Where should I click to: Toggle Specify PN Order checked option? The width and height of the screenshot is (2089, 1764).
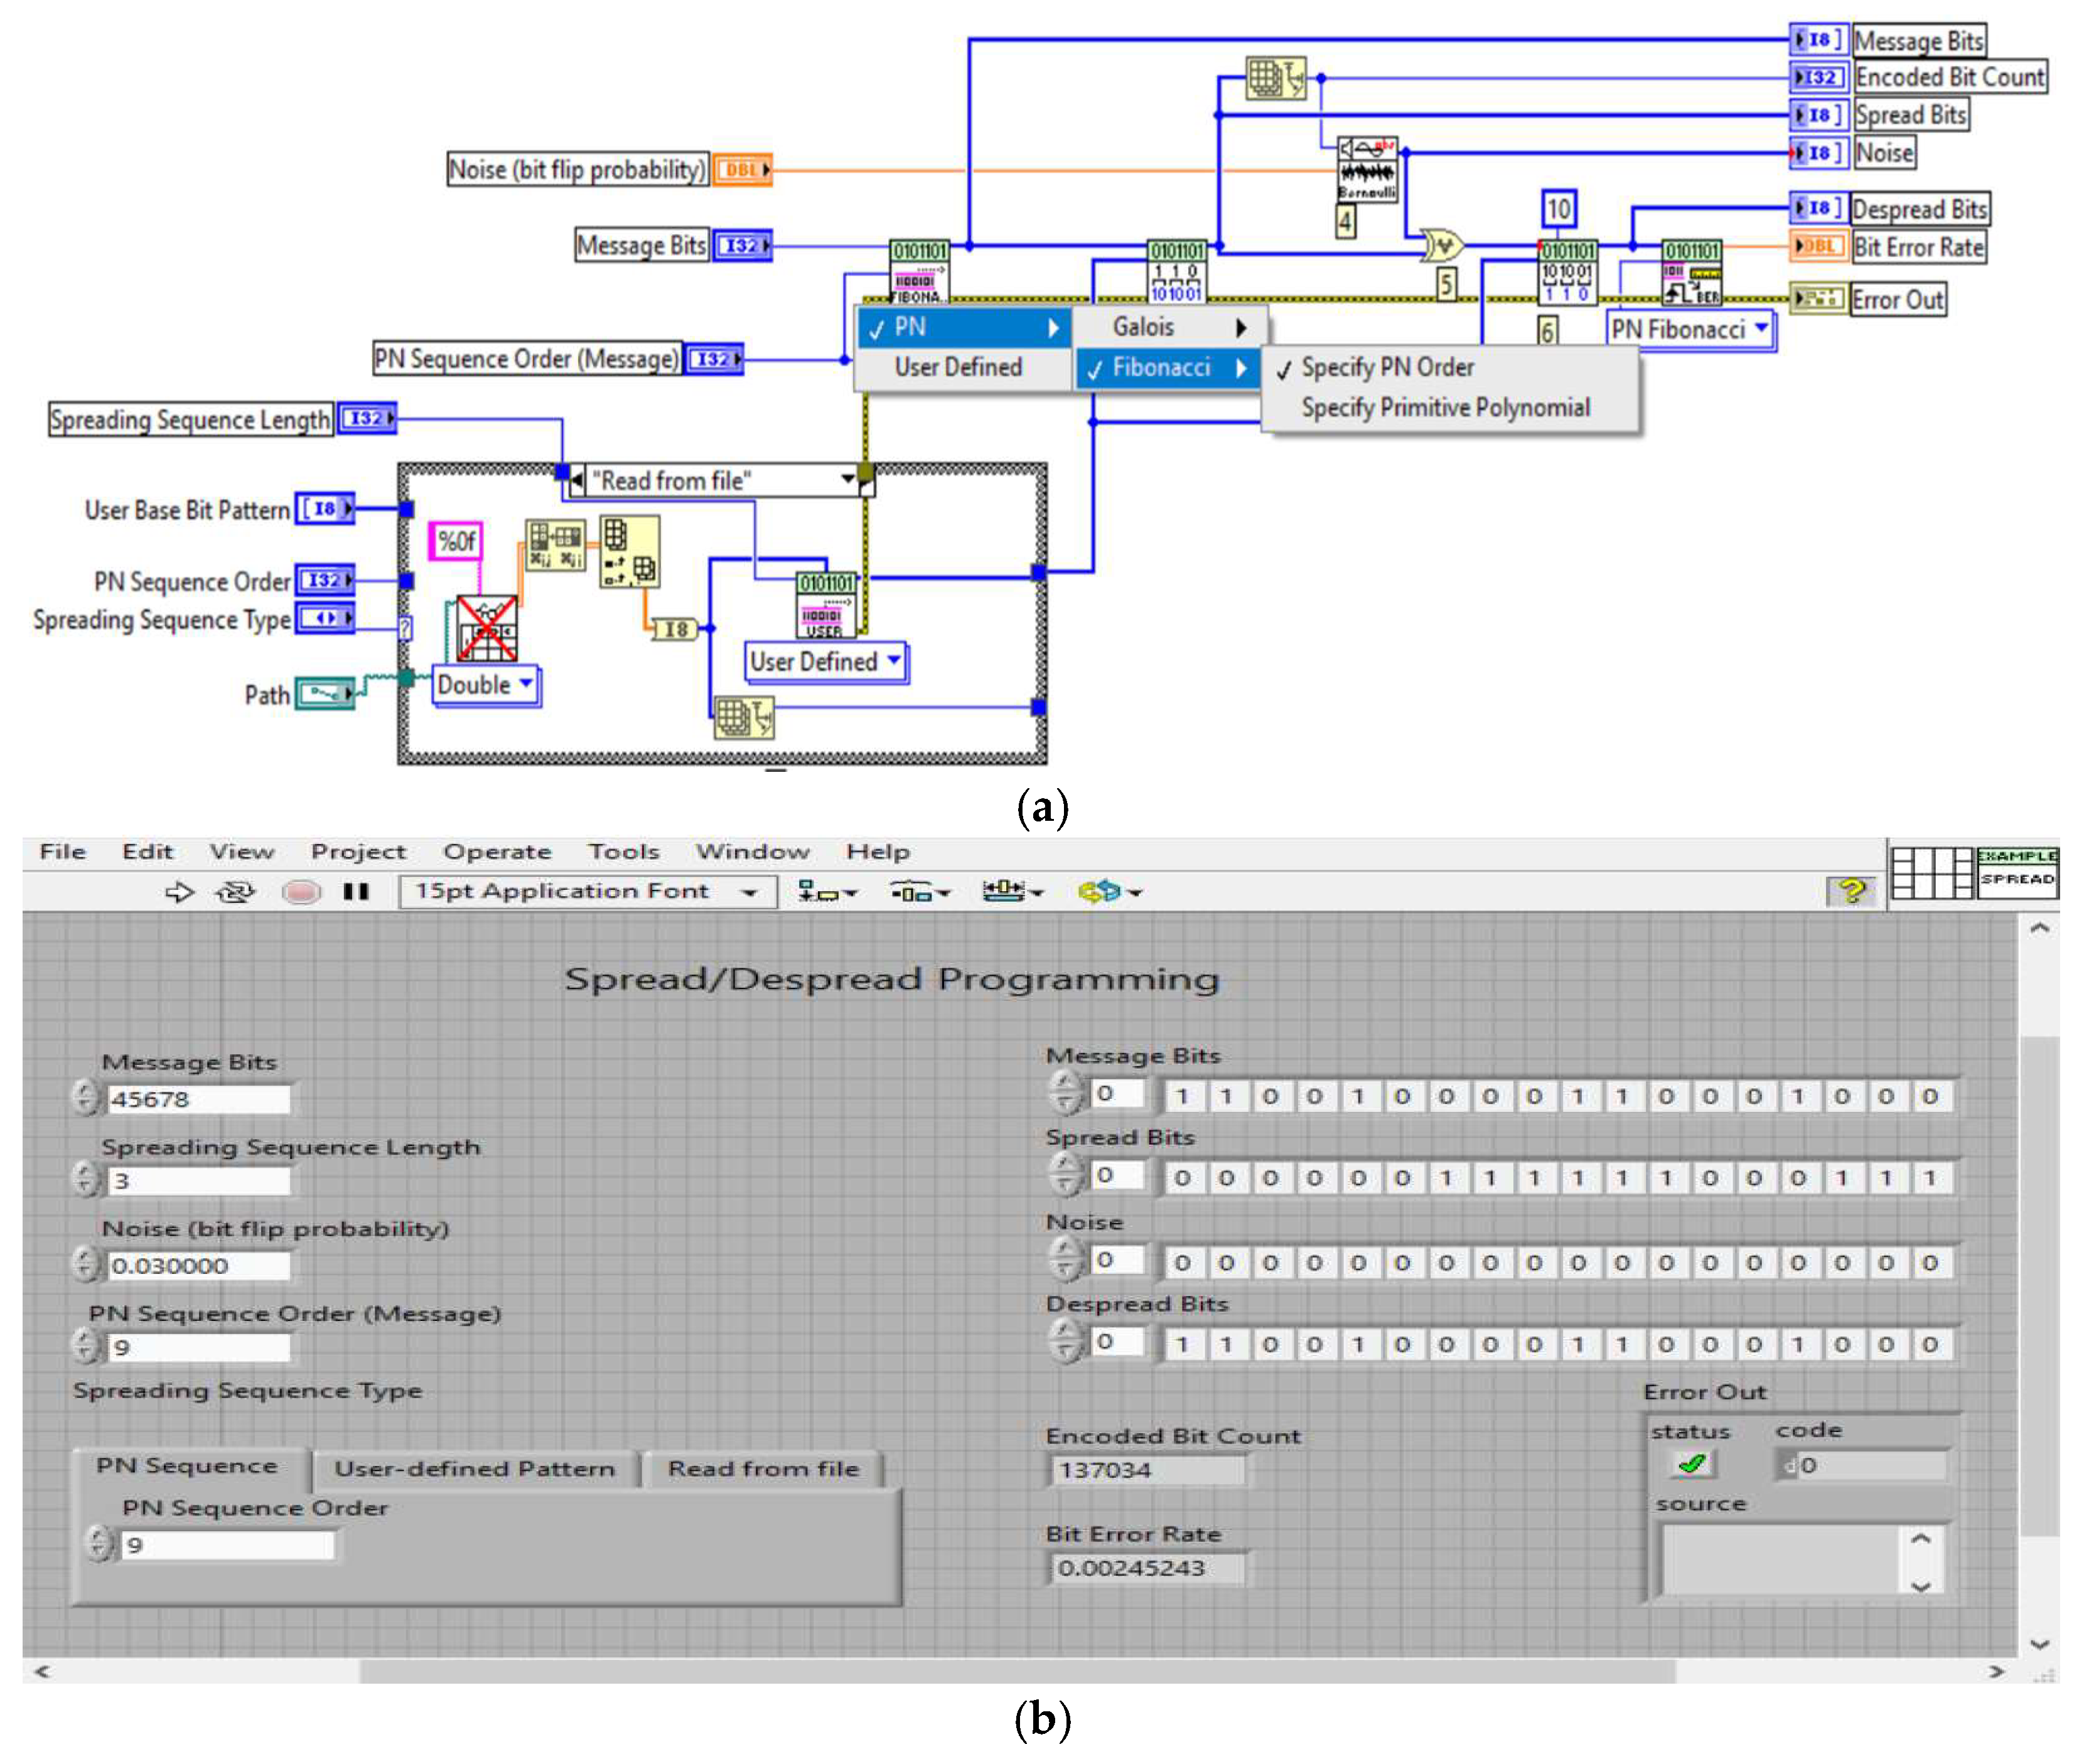[1387, 368]
